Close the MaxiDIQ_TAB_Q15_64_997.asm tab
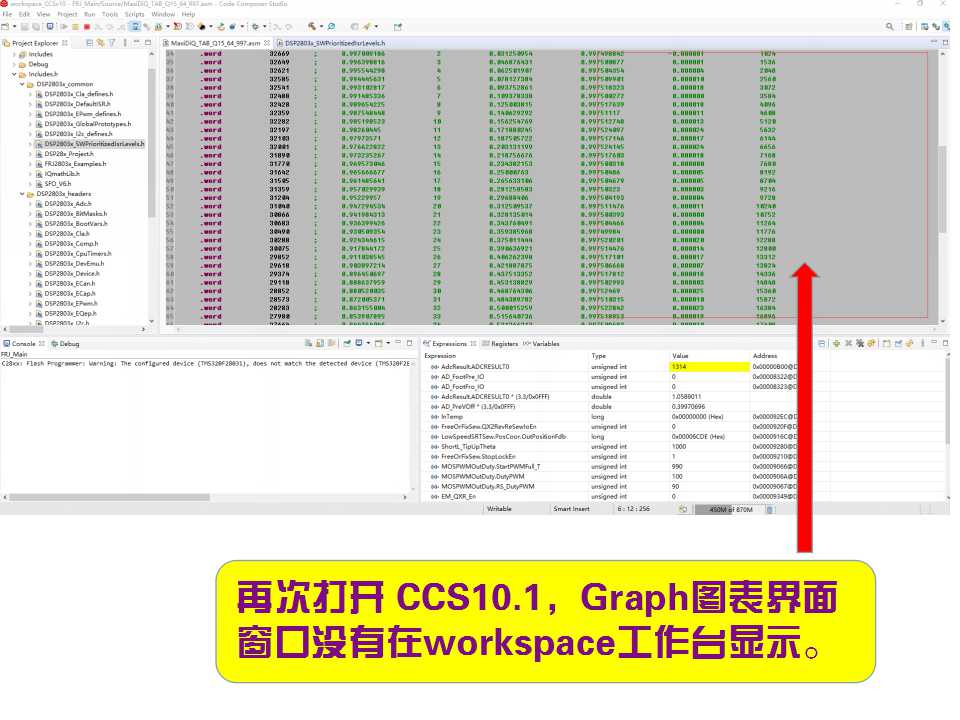Screen dimensions: 960x720 267,43
